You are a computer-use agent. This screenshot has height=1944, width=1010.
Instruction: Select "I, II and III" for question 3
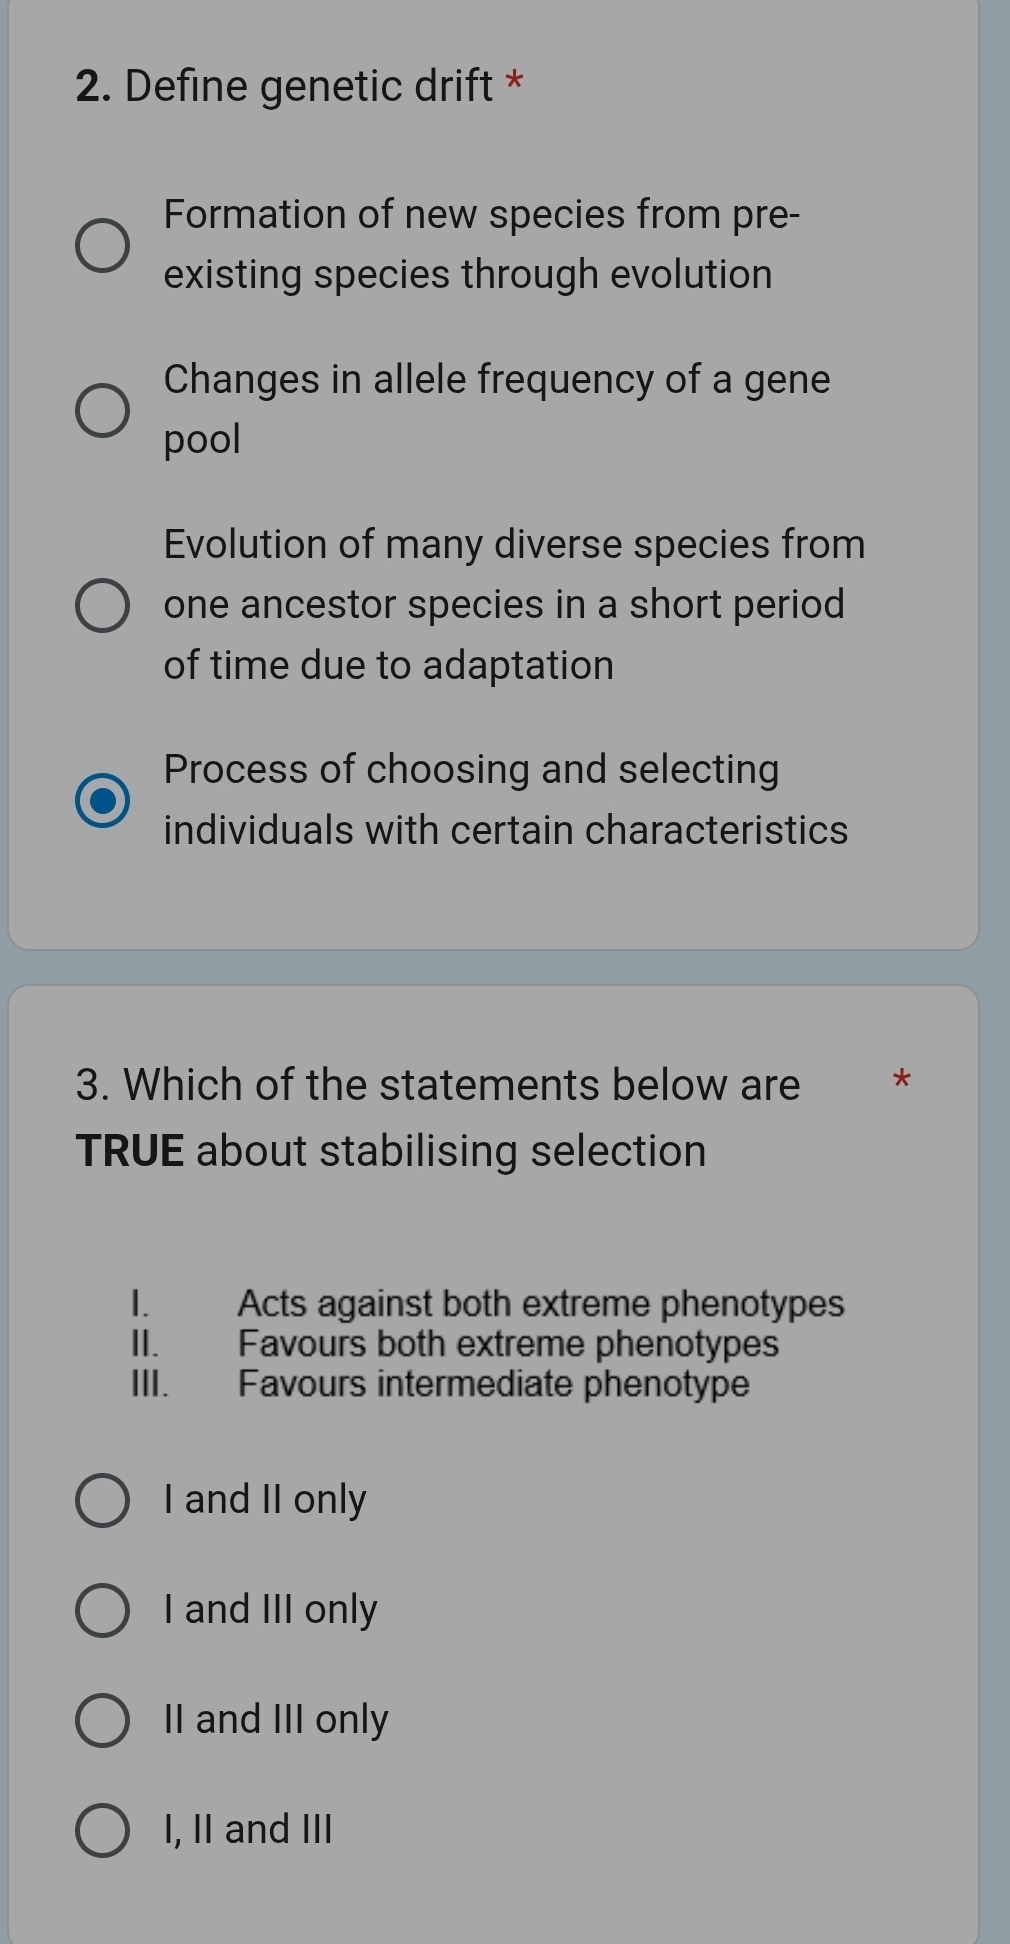[101, 1828]
